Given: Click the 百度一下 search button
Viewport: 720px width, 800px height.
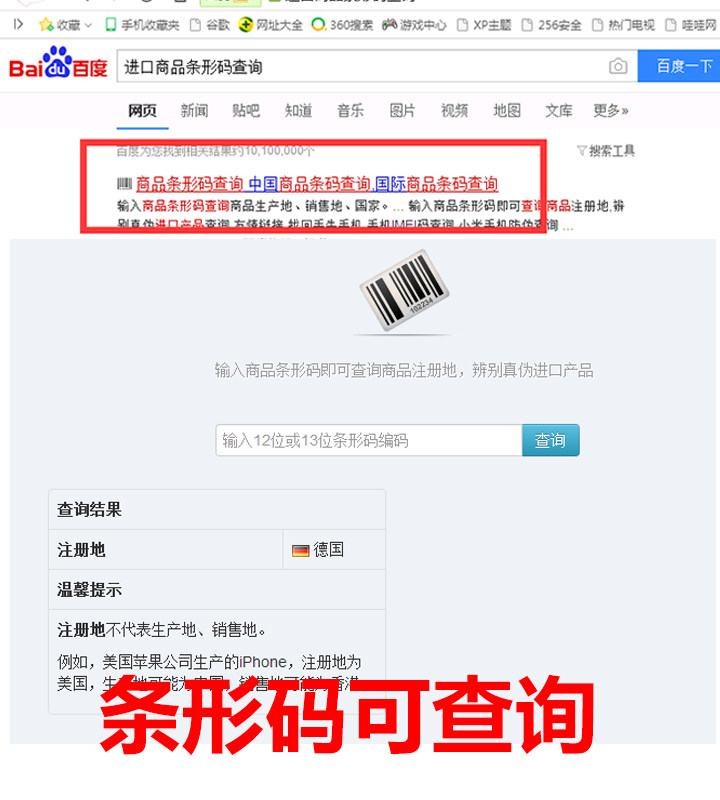Looking at the screenshot, I should point(679,66).
